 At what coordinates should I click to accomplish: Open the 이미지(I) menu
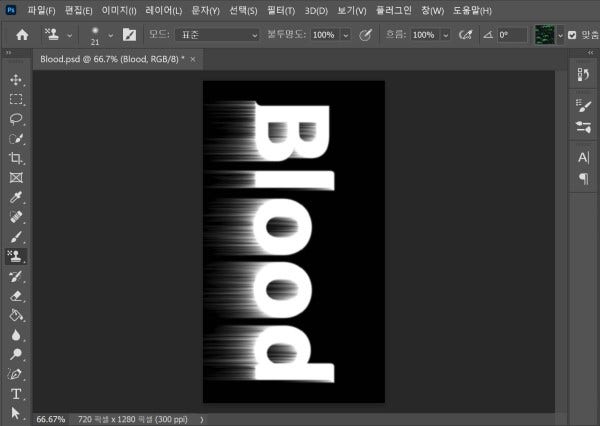[119, 10]
